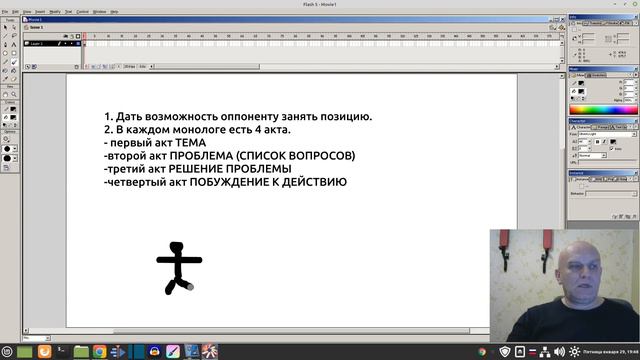The width and height of the screenshot is (640, 360).
Task: Switch to the Paragraph tab
Action: click(x=600, y=127)
